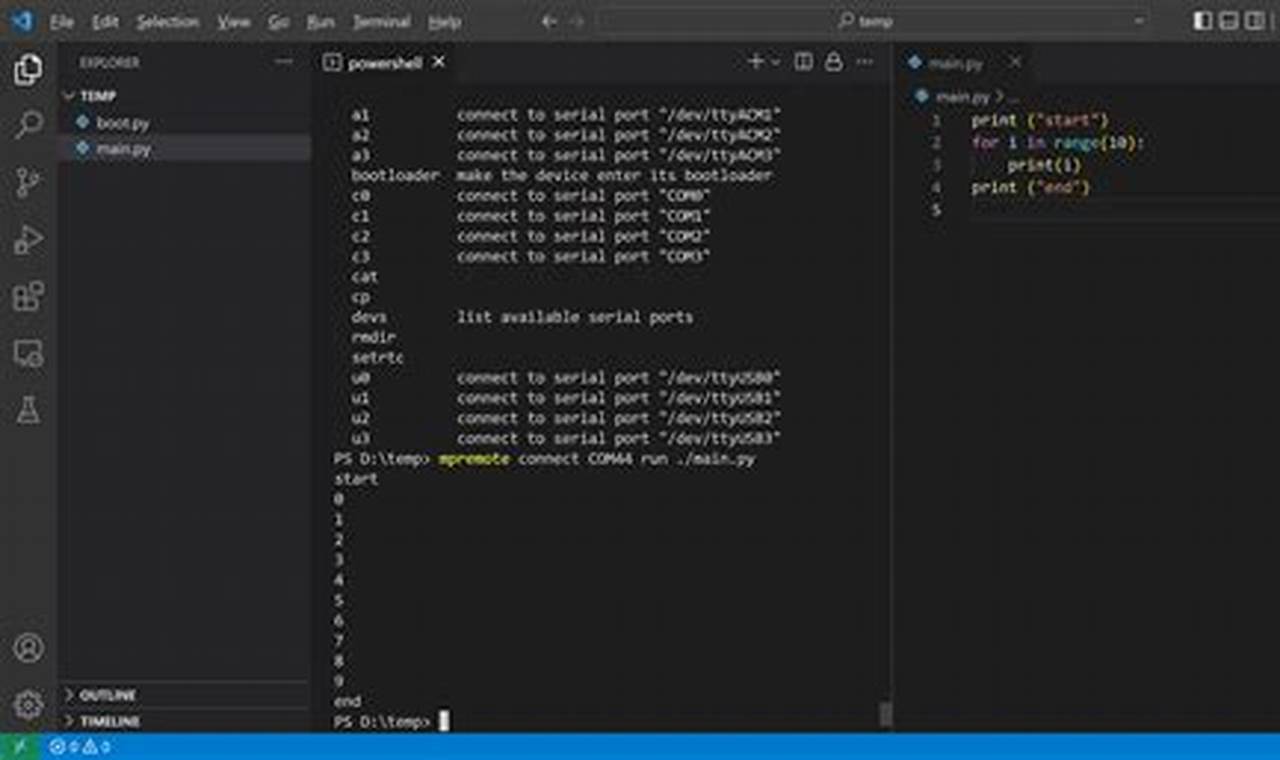1280x760 pixels.
Task: Click the EXPLORER panel title
Action: (110, 62)
